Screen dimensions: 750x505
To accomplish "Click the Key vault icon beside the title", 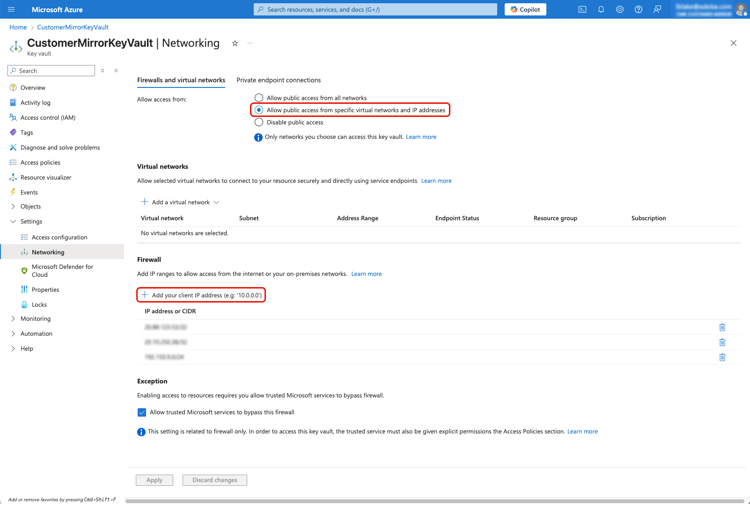I will (x=16, y=47).
